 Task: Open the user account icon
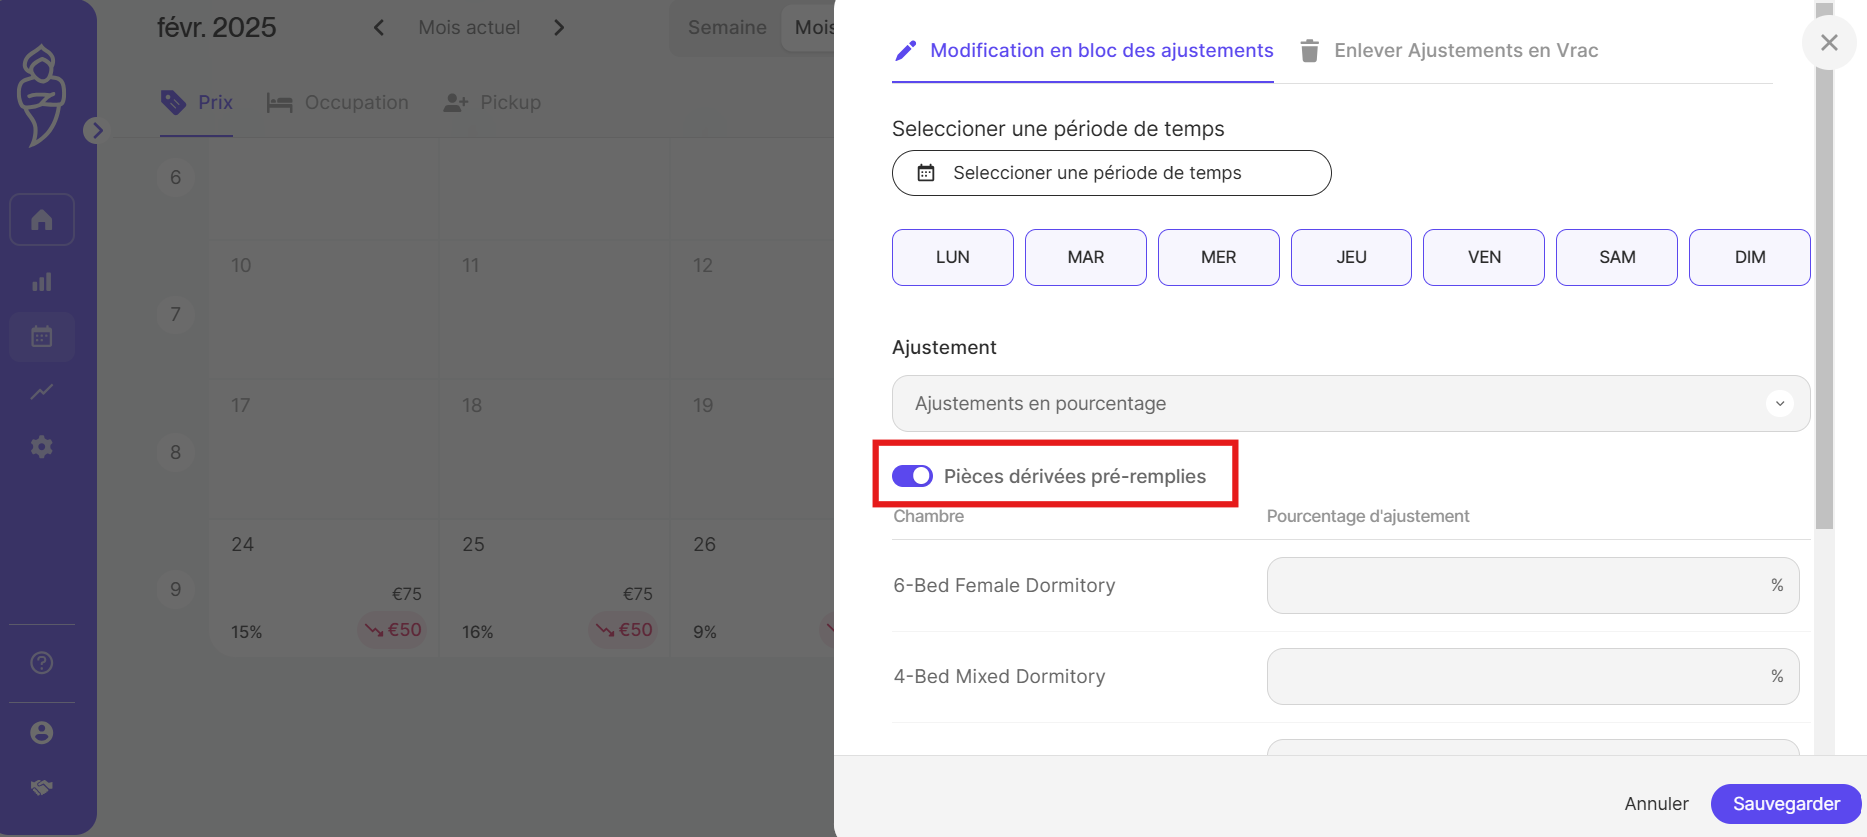pos(42,733)
